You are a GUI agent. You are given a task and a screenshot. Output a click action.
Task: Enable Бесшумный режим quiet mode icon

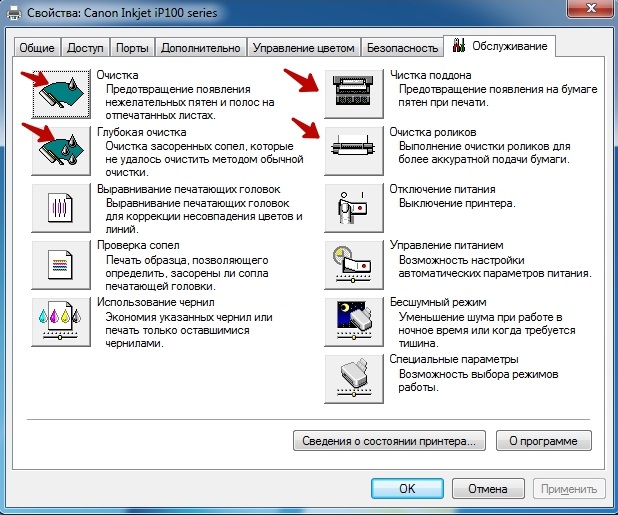click(x=352, y=321)
